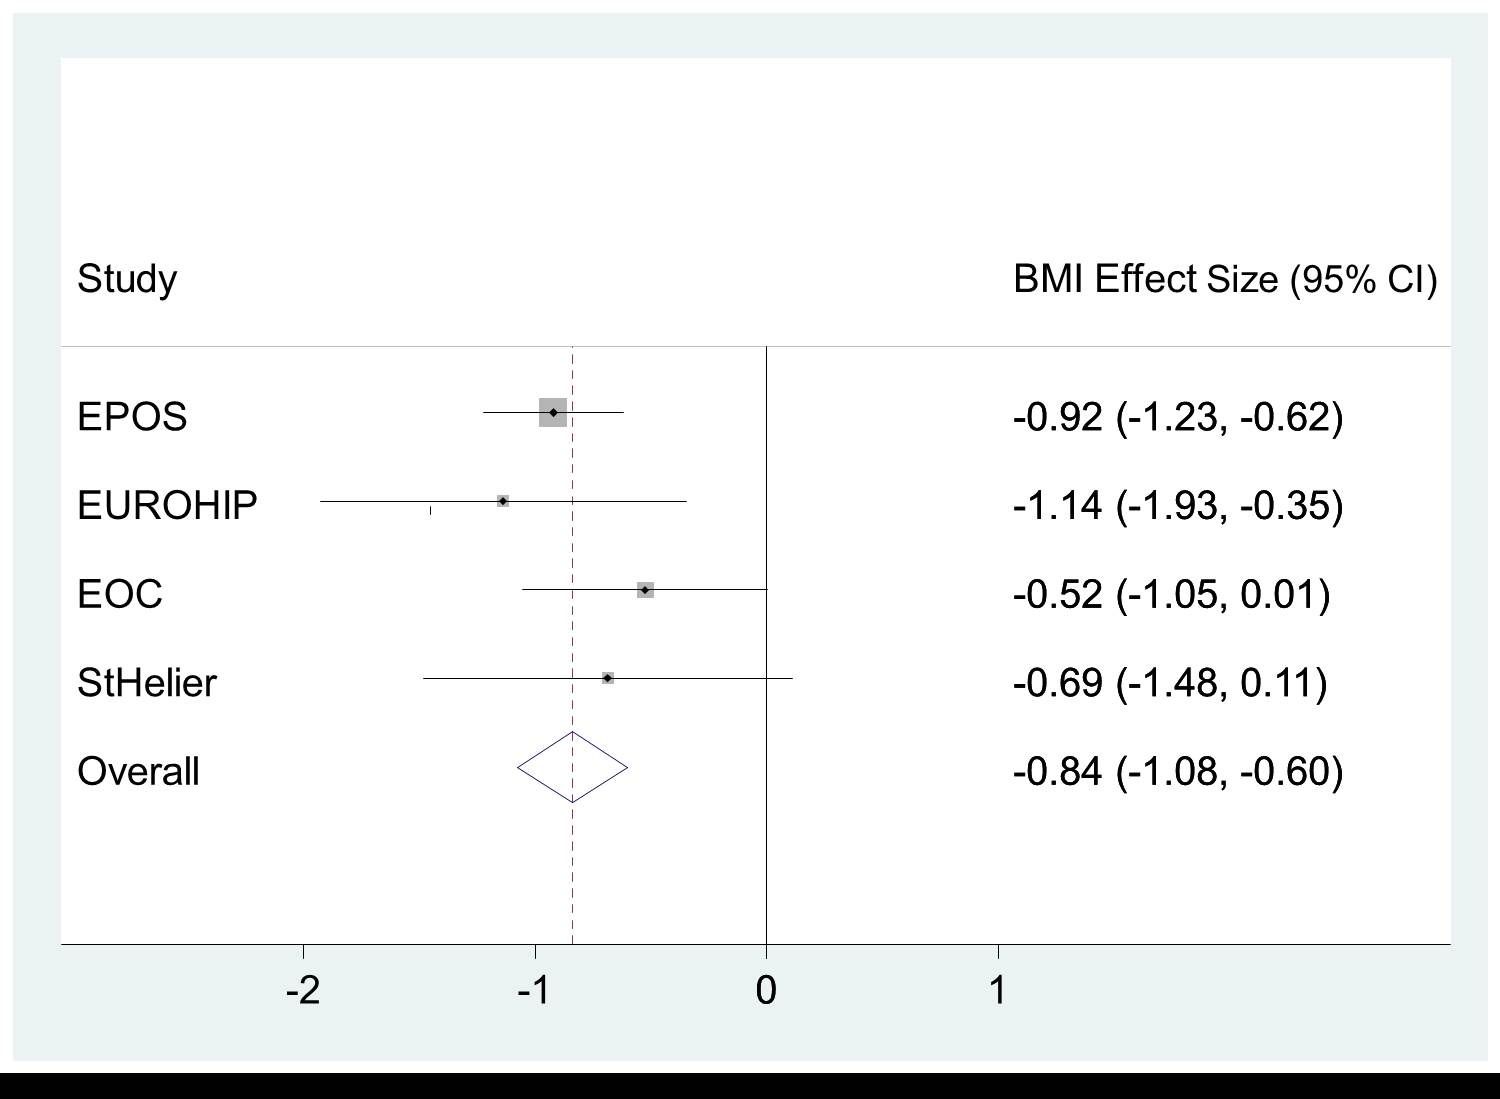Click the EOC value -0.52 (-1.05, 0.01)
1500x1099 pixels.
(x=1171, y=594)
